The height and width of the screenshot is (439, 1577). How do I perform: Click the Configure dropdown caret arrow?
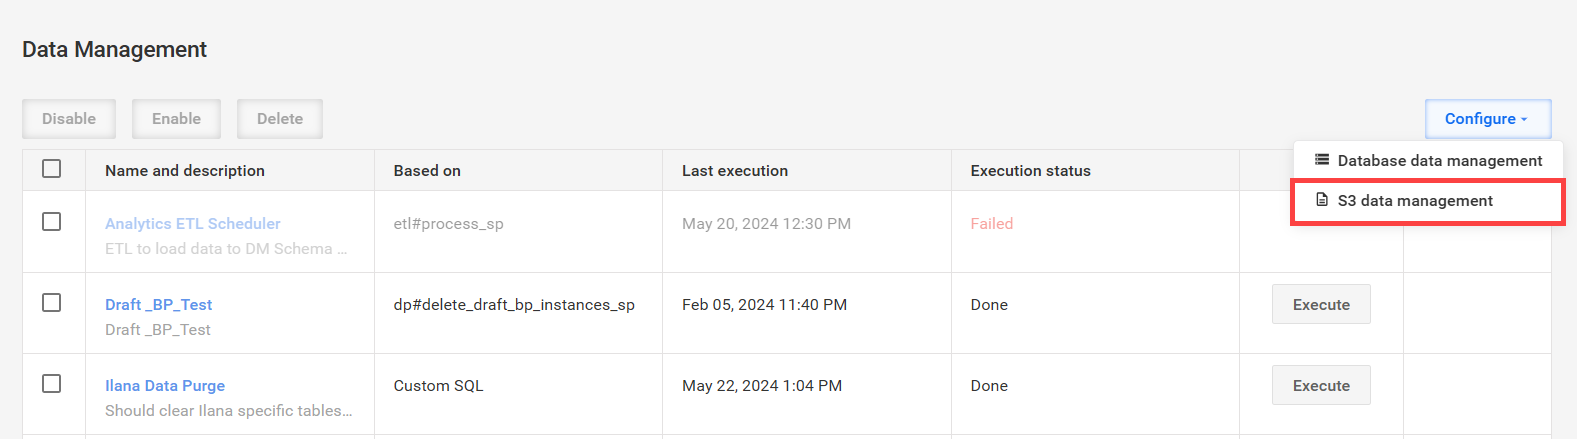click(1524, 120)
